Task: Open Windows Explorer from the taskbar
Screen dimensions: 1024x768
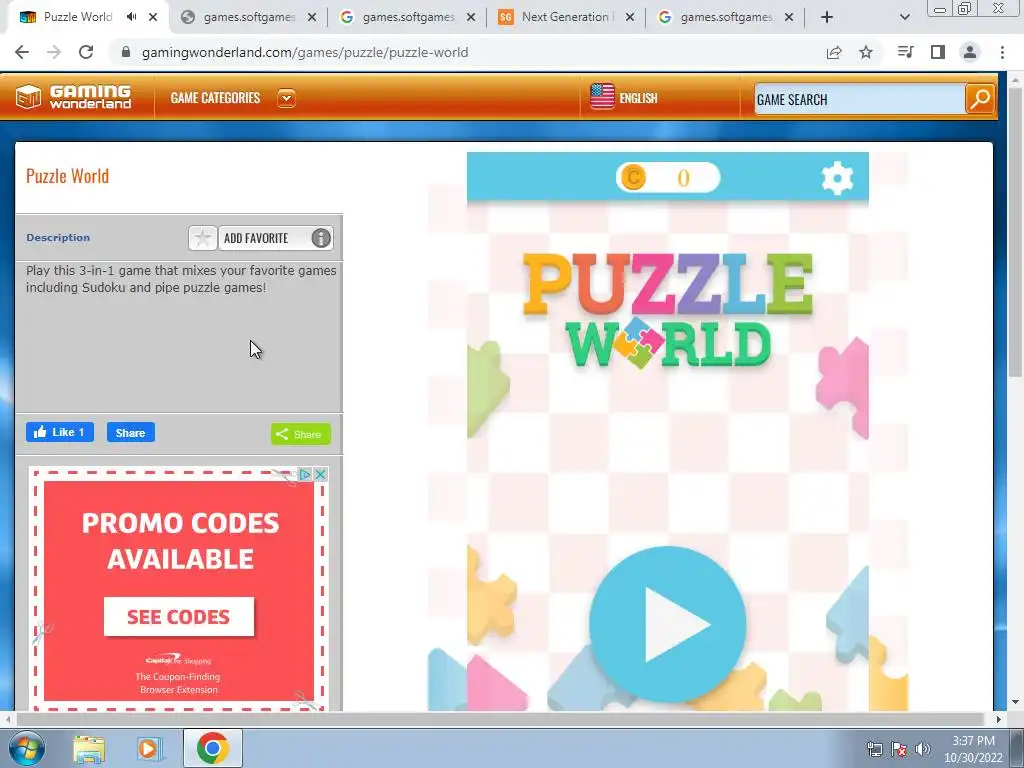Action: click(x=89, y=749)
